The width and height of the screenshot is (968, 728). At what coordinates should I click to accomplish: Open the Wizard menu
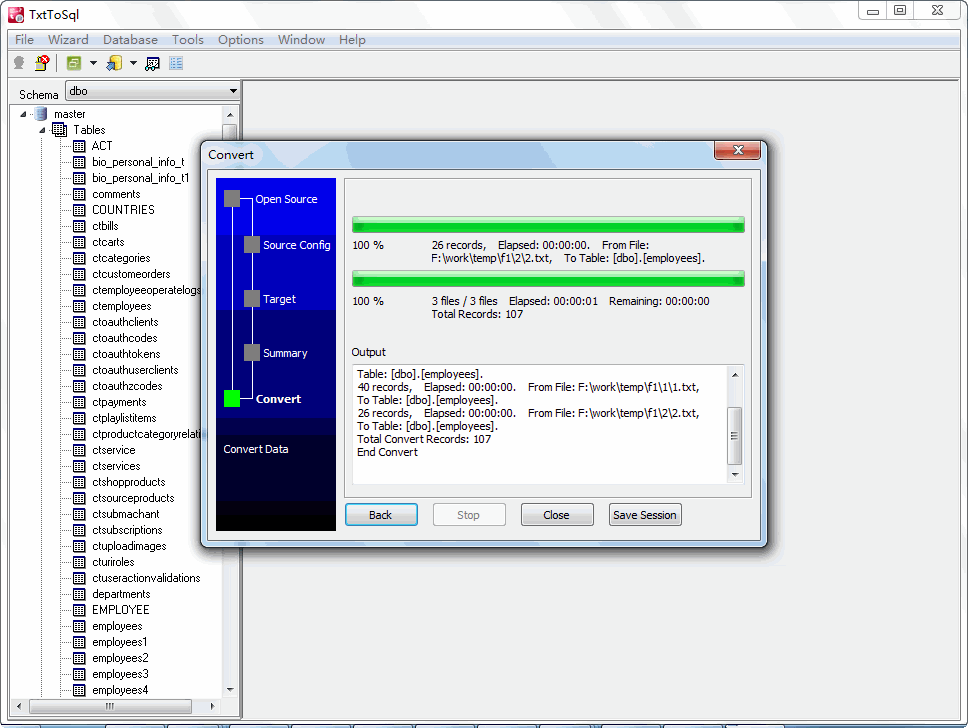[x=68, y=40]
